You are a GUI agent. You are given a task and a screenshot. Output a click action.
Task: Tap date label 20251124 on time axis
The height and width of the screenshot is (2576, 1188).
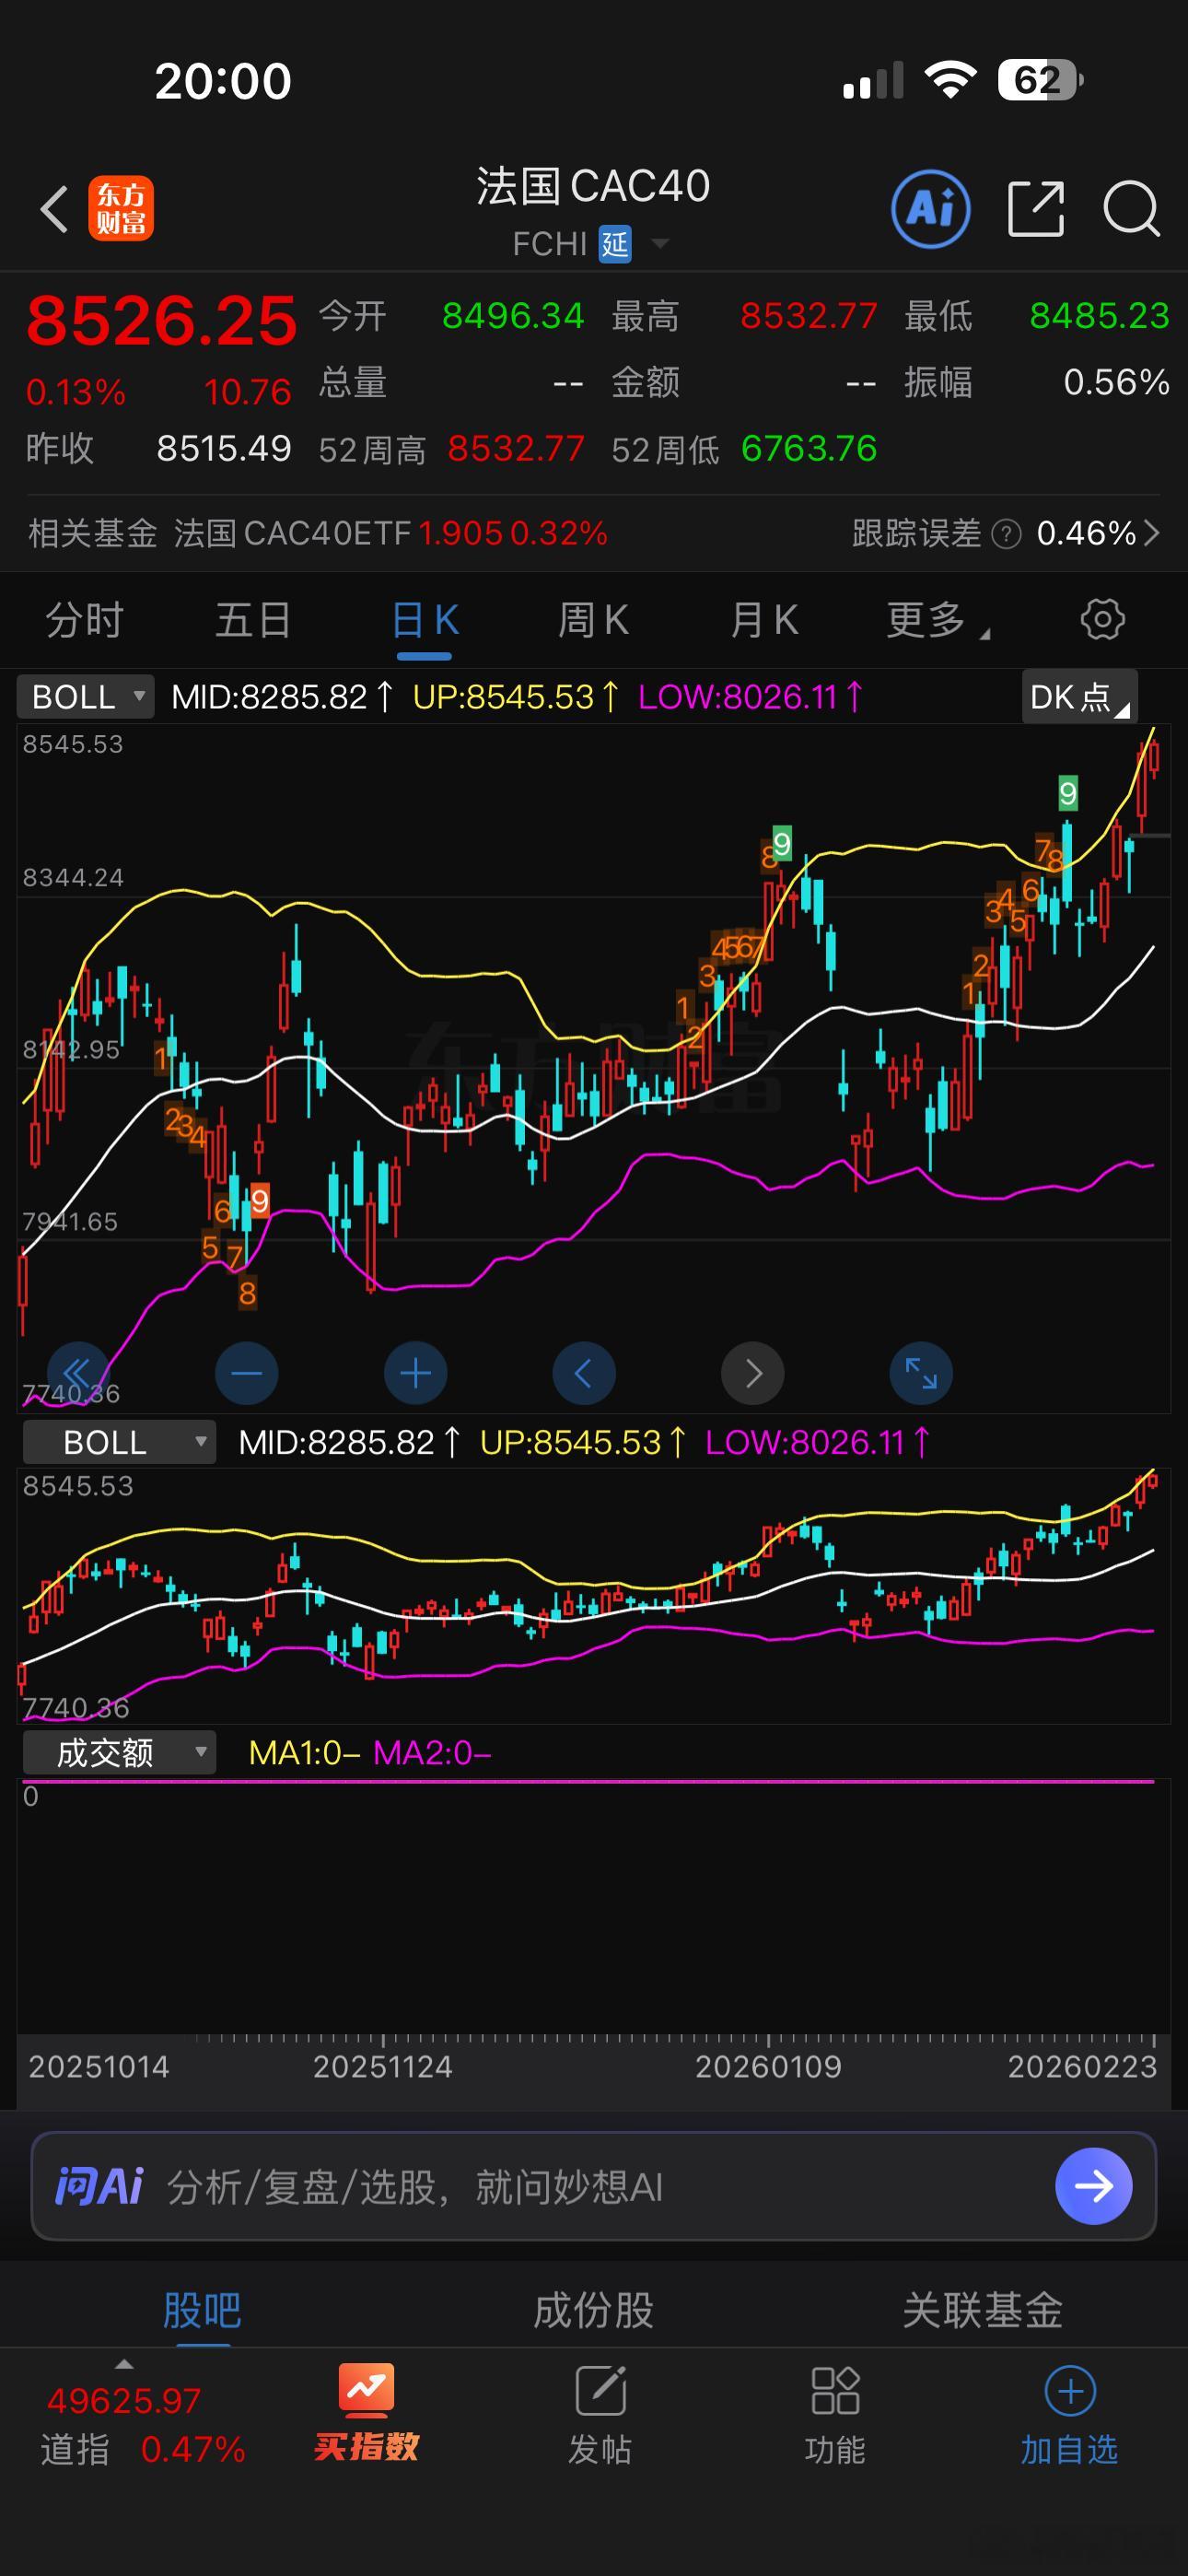383,2066
